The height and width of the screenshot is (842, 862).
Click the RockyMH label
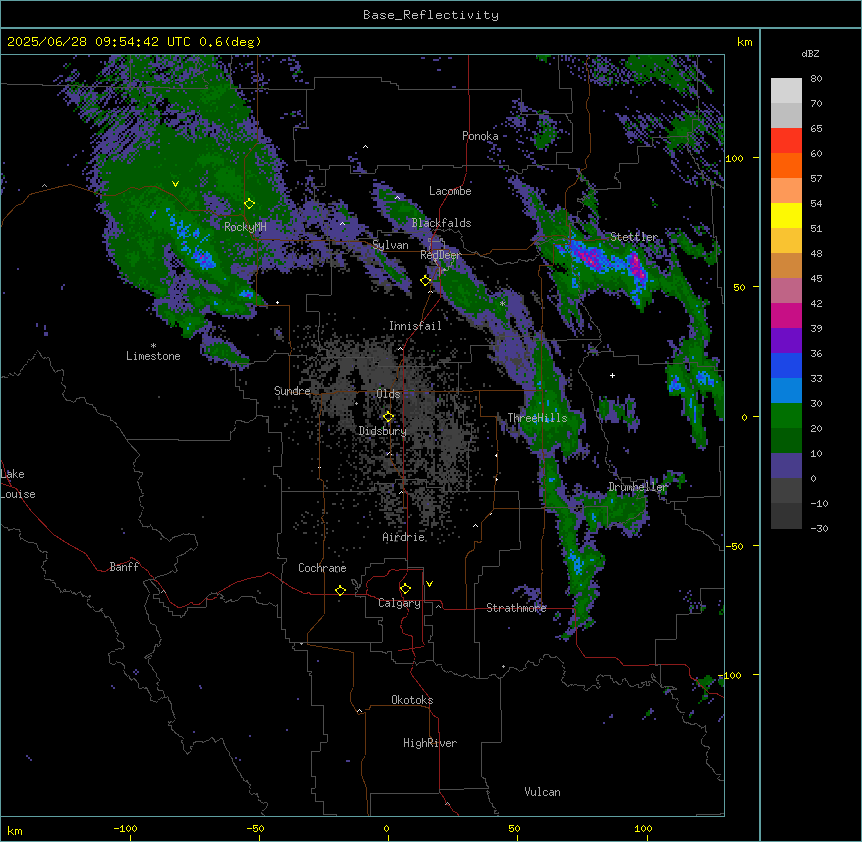pyautogui.click(x=245, y=227)
